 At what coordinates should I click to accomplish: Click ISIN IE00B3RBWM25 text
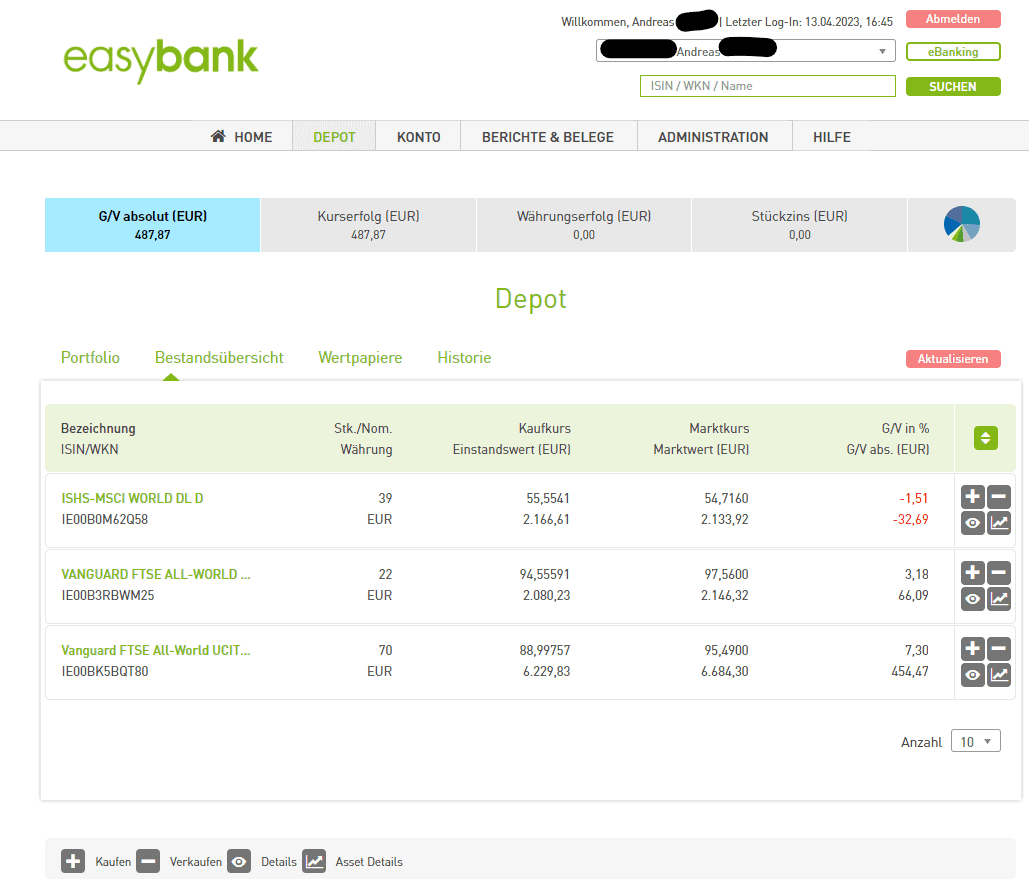tap(108, 595)
